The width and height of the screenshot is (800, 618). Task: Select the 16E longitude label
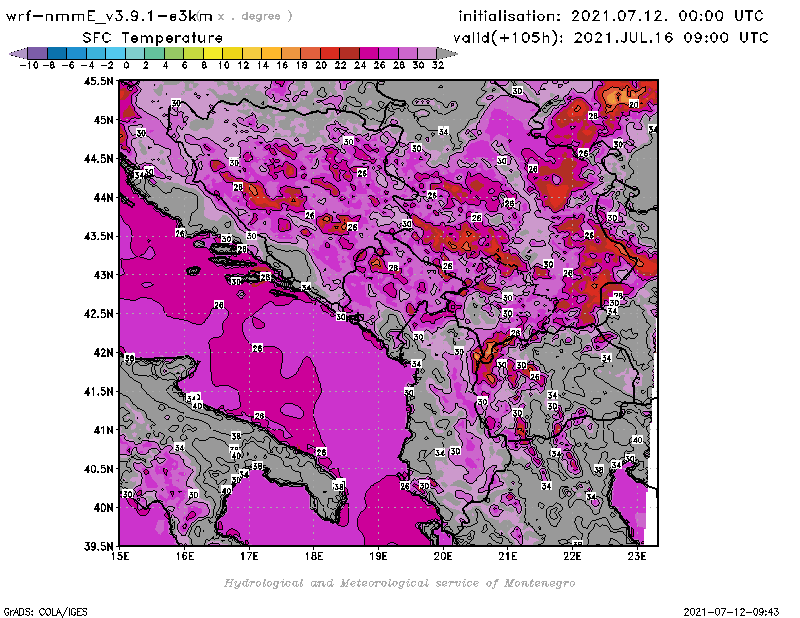185,556
